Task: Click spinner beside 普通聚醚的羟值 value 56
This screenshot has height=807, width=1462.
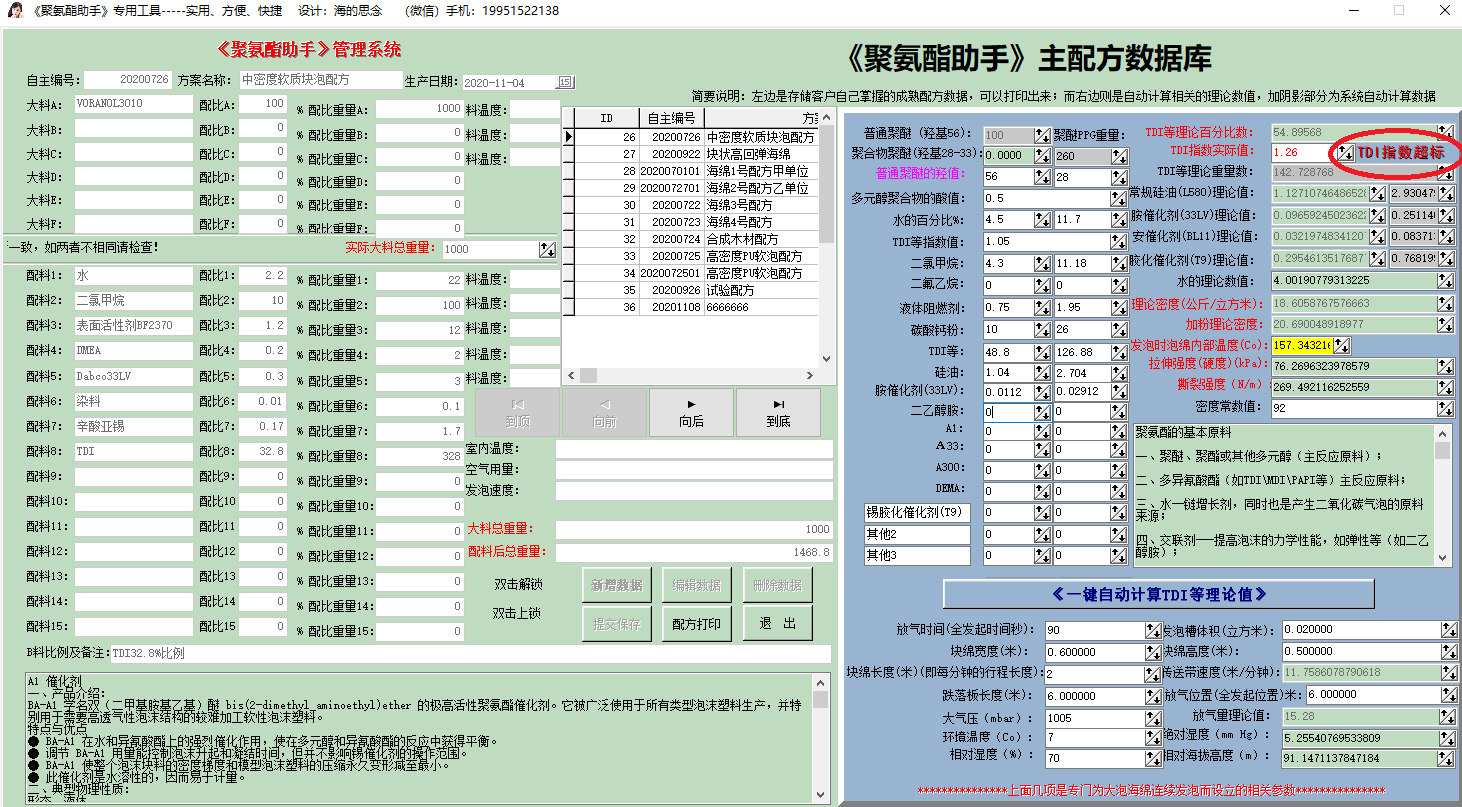Action: tap(1042, 177)
